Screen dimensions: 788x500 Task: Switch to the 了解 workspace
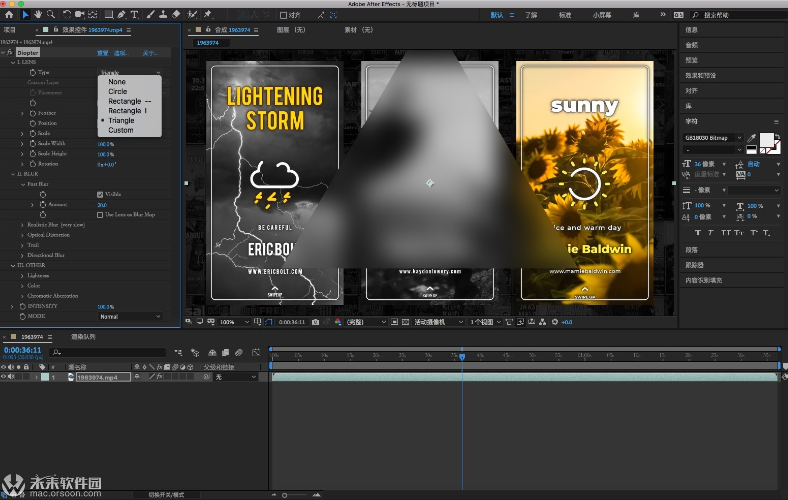[530, 15]
